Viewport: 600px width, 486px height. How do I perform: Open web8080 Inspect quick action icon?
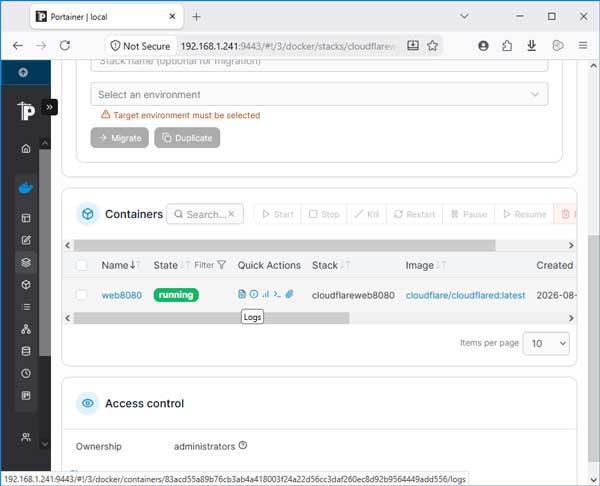tap(254, 294)
